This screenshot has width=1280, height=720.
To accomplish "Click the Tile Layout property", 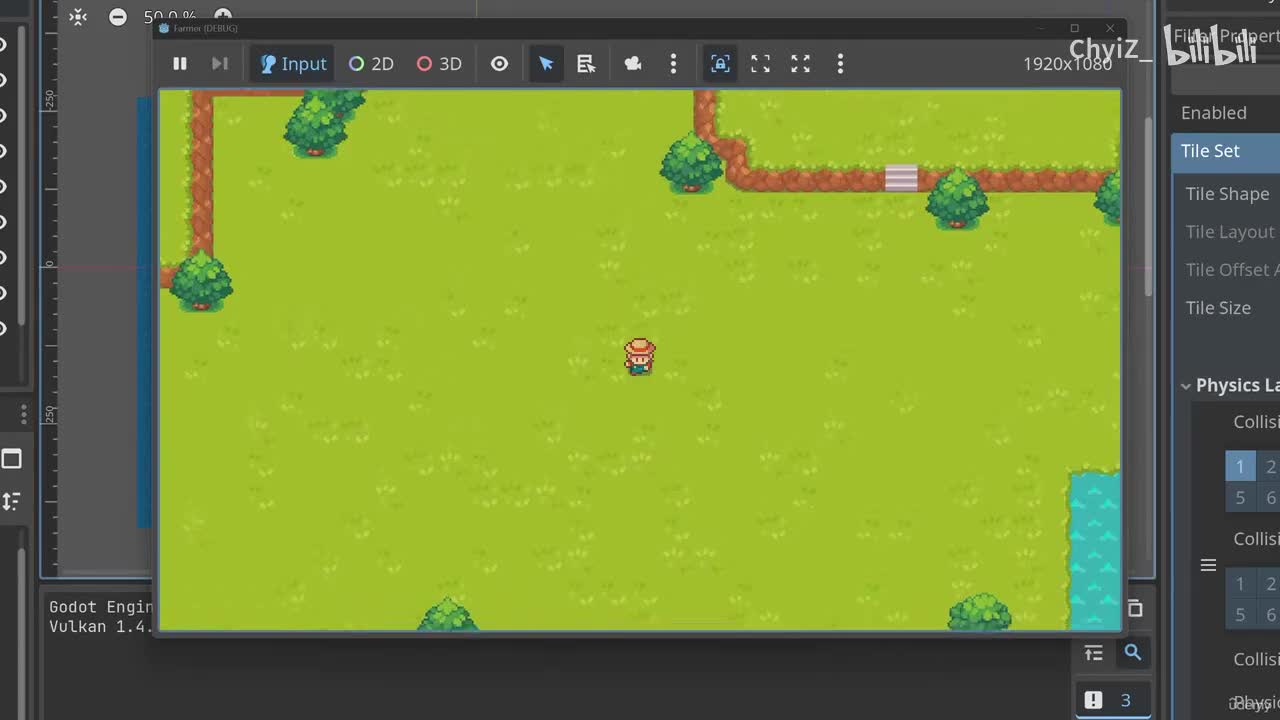I will coord(1231,232).
